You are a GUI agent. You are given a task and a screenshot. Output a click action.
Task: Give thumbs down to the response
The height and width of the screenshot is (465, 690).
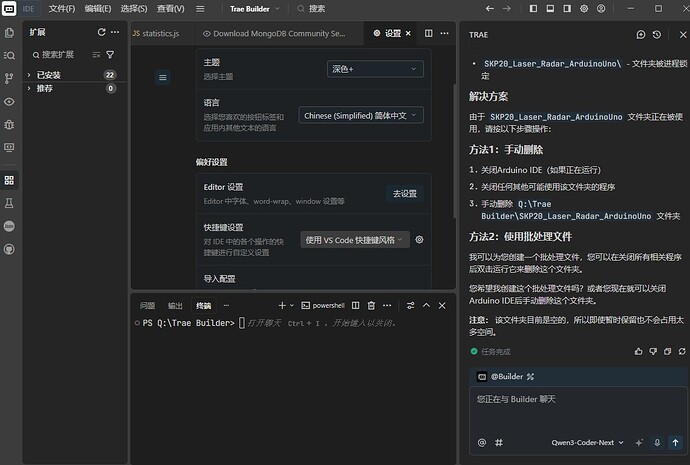click(x=653, y=351)
